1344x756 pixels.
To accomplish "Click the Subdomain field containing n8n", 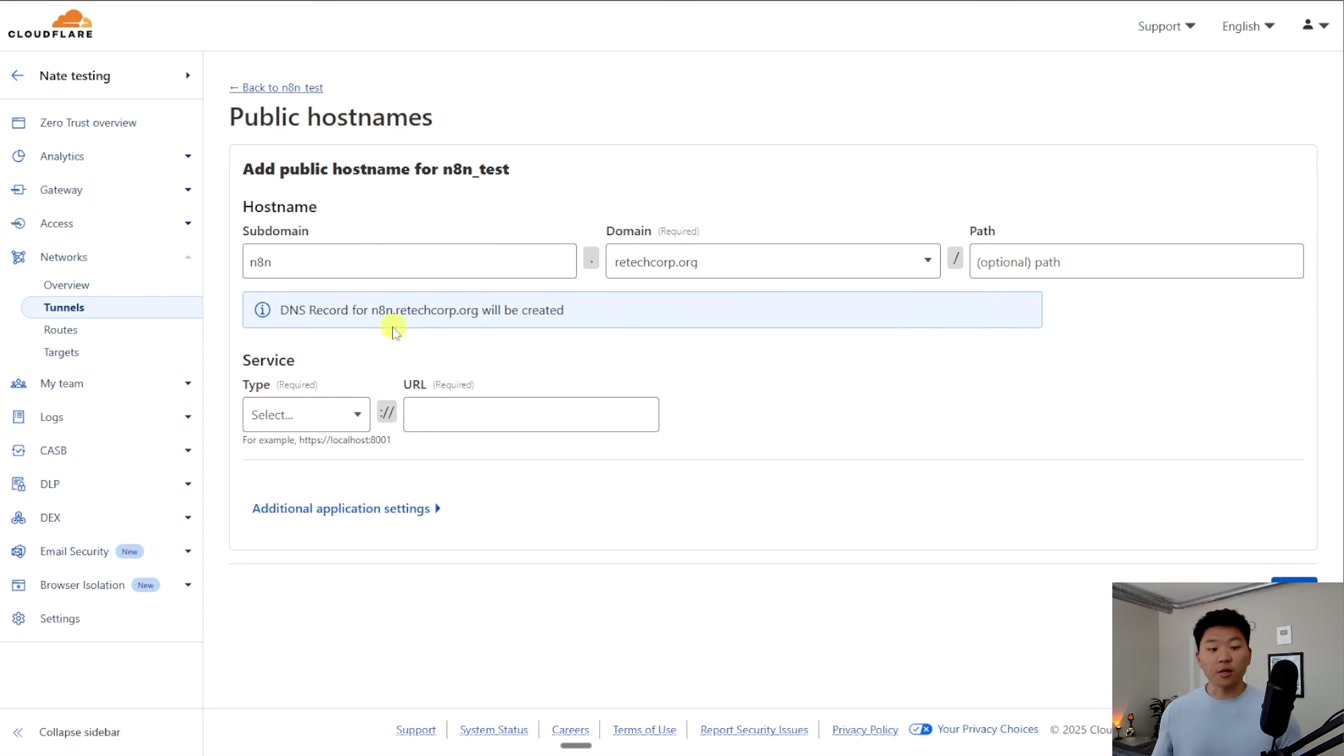I will pos(409,261).
